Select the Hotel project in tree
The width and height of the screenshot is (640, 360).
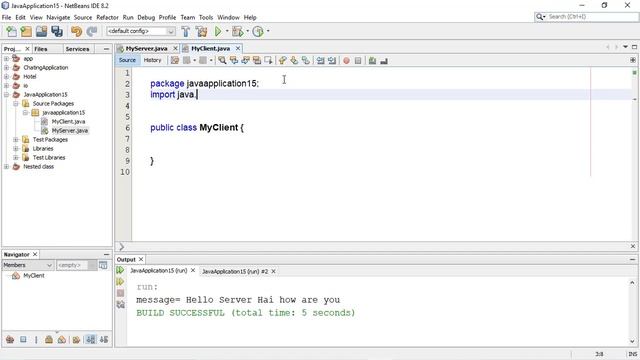(x=29, y=77)
